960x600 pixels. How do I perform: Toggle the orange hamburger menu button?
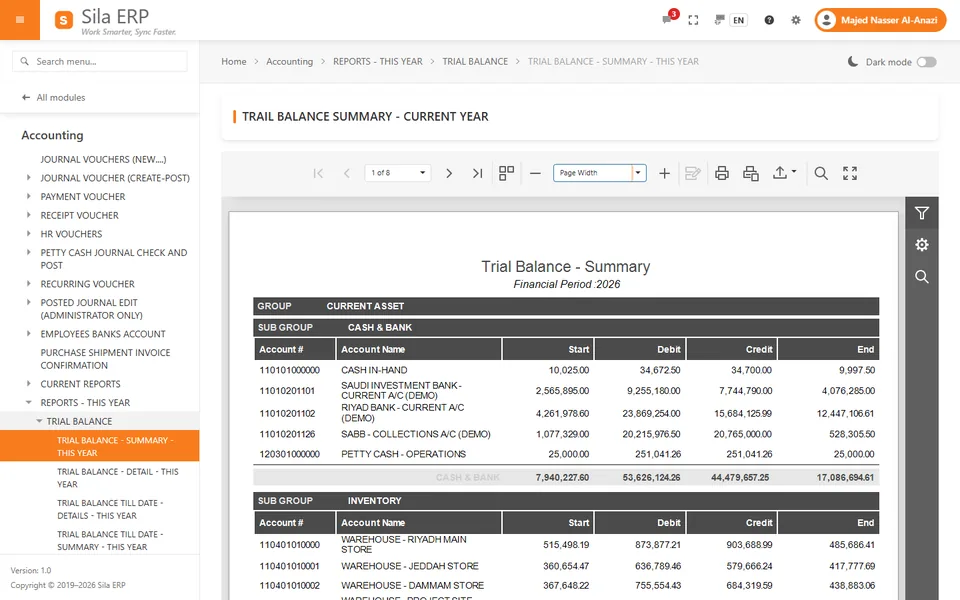(x=20, y=20)
